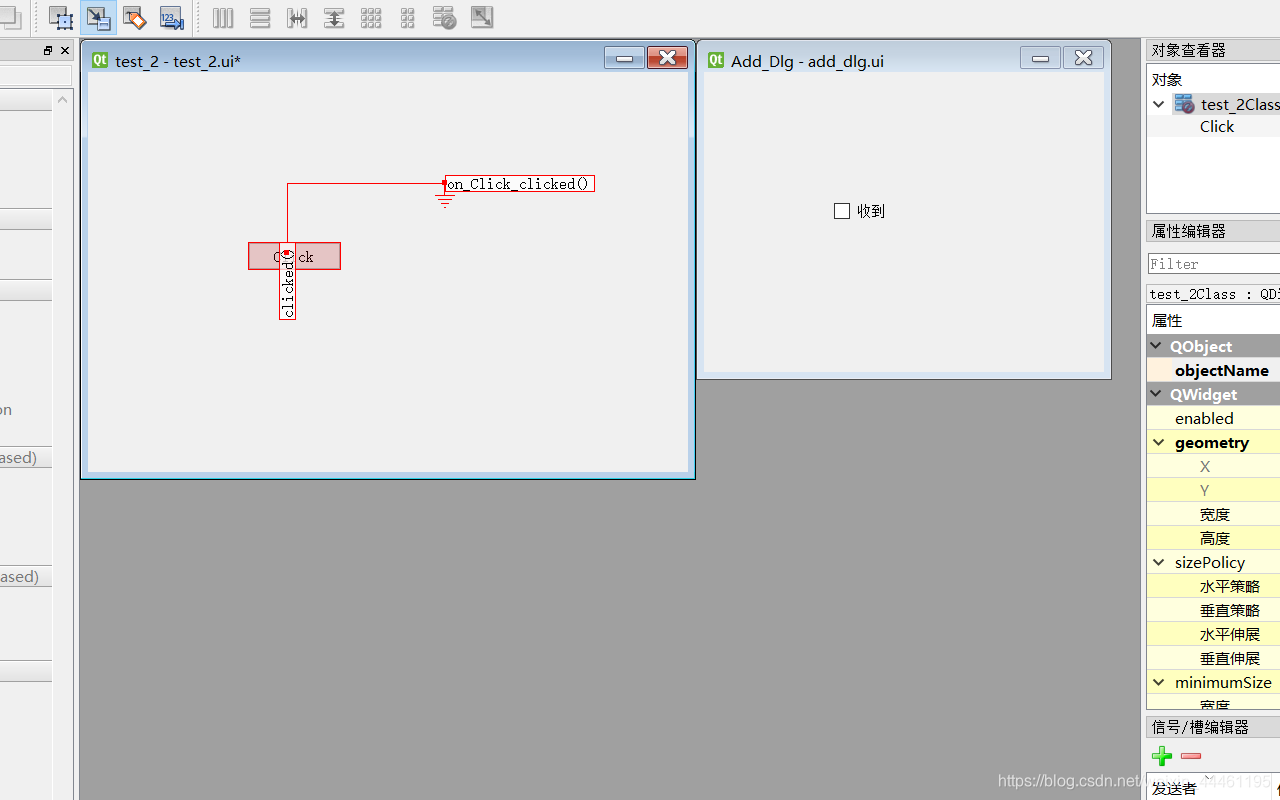The width and height of the screenshot is (1280, 800).
Task: Check the 收到 checkbox in Add_Dlg
Action: pos(842,211)
